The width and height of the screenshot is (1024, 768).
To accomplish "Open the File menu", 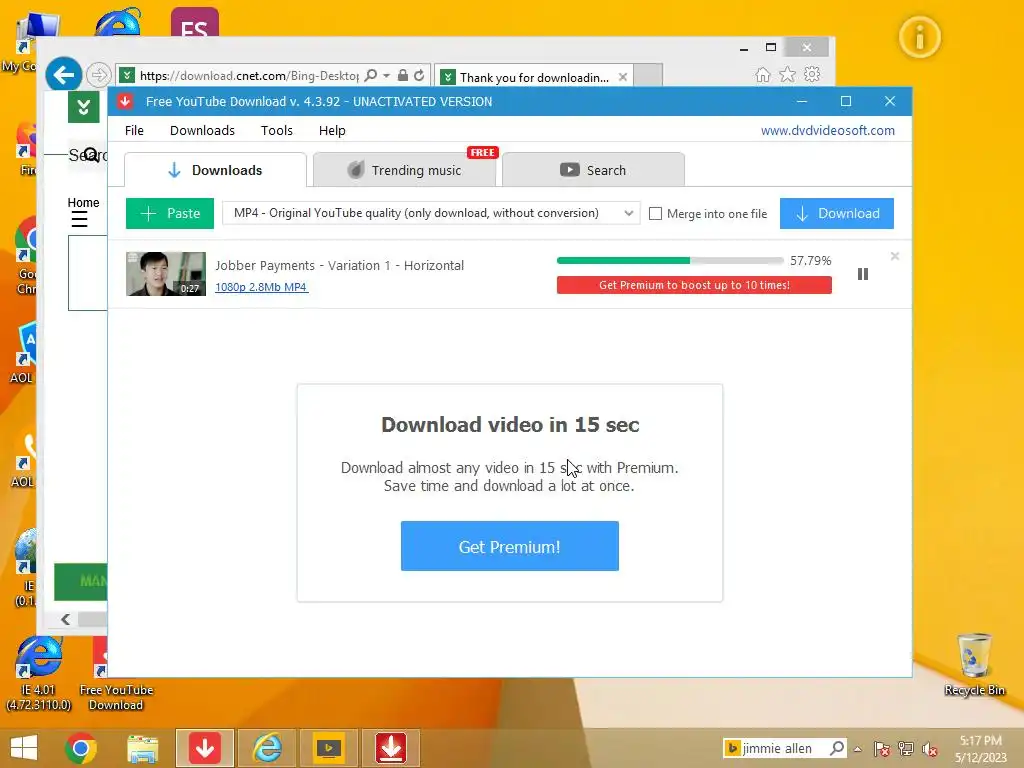I will (x=134, y=131).
